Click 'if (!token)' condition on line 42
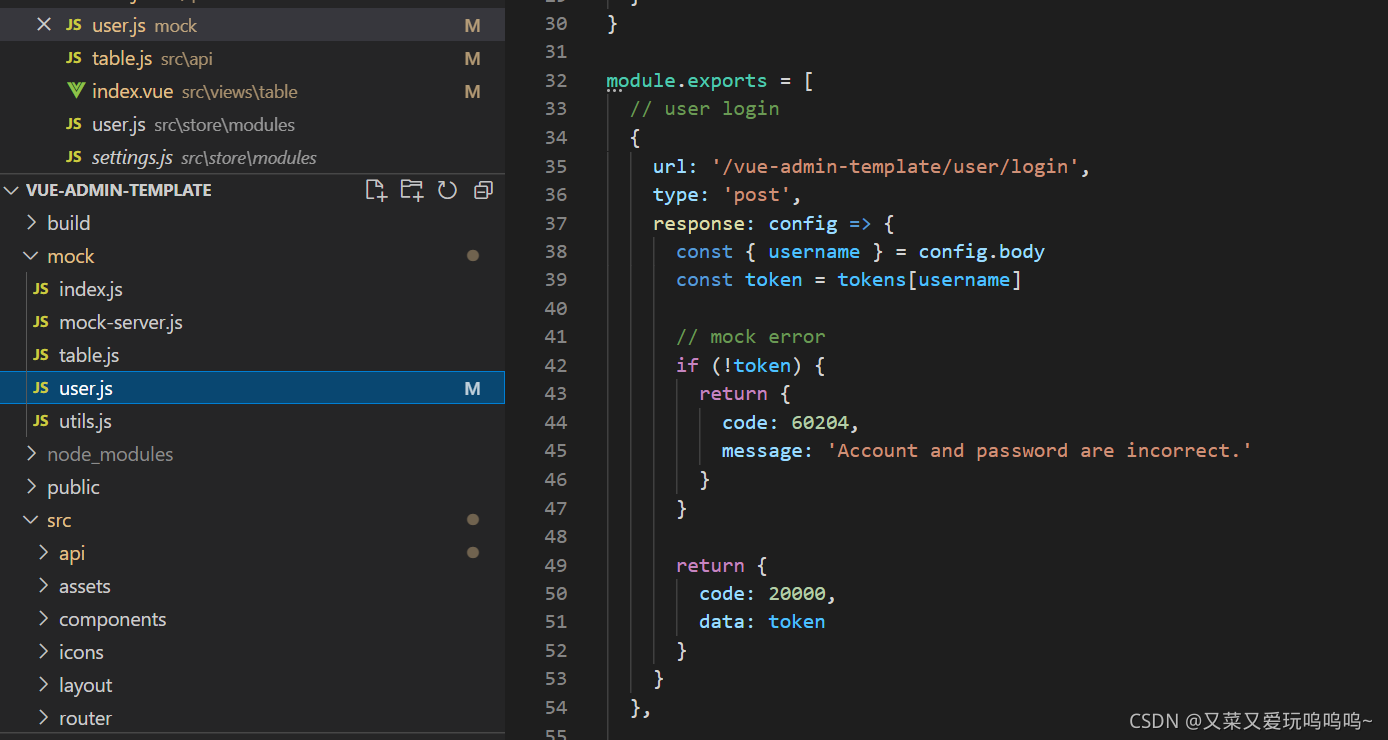 (x=739, y=365)
